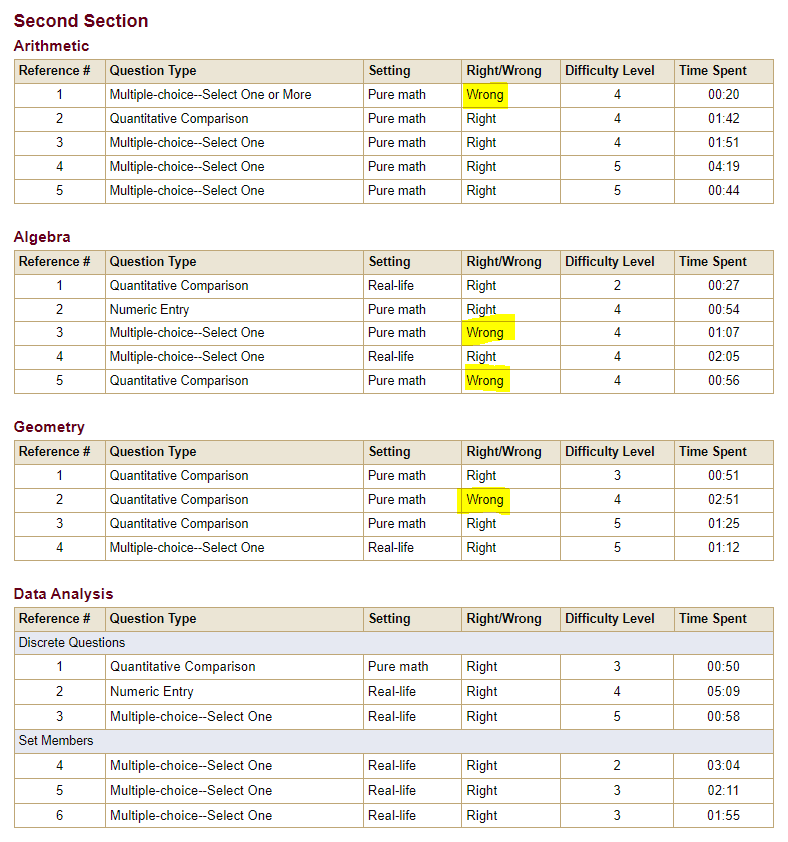Click Time Spent header in Data Analysis table
788x842 pixels.
pyautogui.click(x=713, y=619)
